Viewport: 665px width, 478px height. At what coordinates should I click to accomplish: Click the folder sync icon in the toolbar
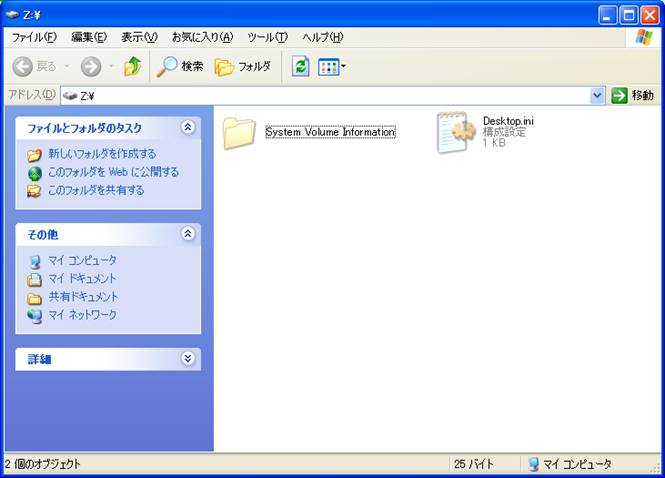coord(300,67)
